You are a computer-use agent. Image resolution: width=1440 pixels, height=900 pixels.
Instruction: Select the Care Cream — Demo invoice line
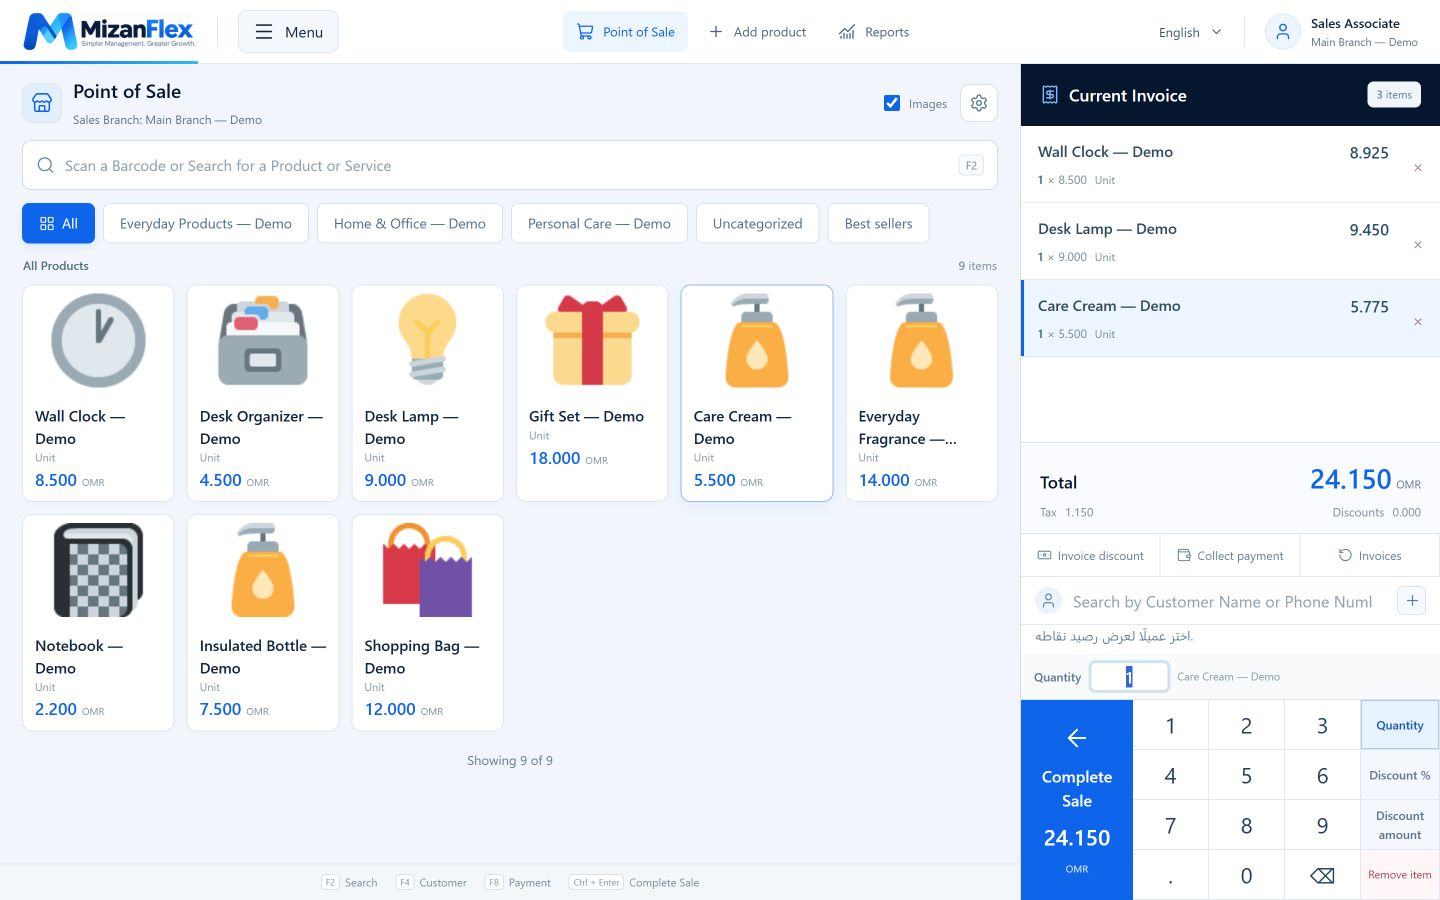1230,318
